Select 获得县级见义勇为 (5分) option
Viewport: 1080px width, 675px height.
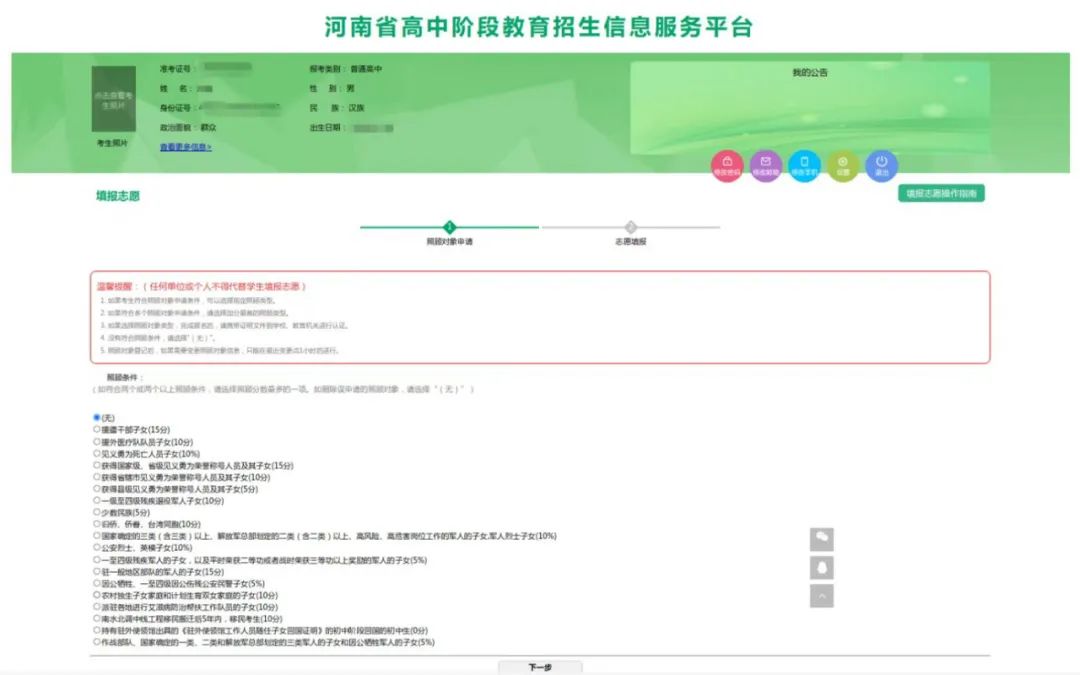coord(97,488)
